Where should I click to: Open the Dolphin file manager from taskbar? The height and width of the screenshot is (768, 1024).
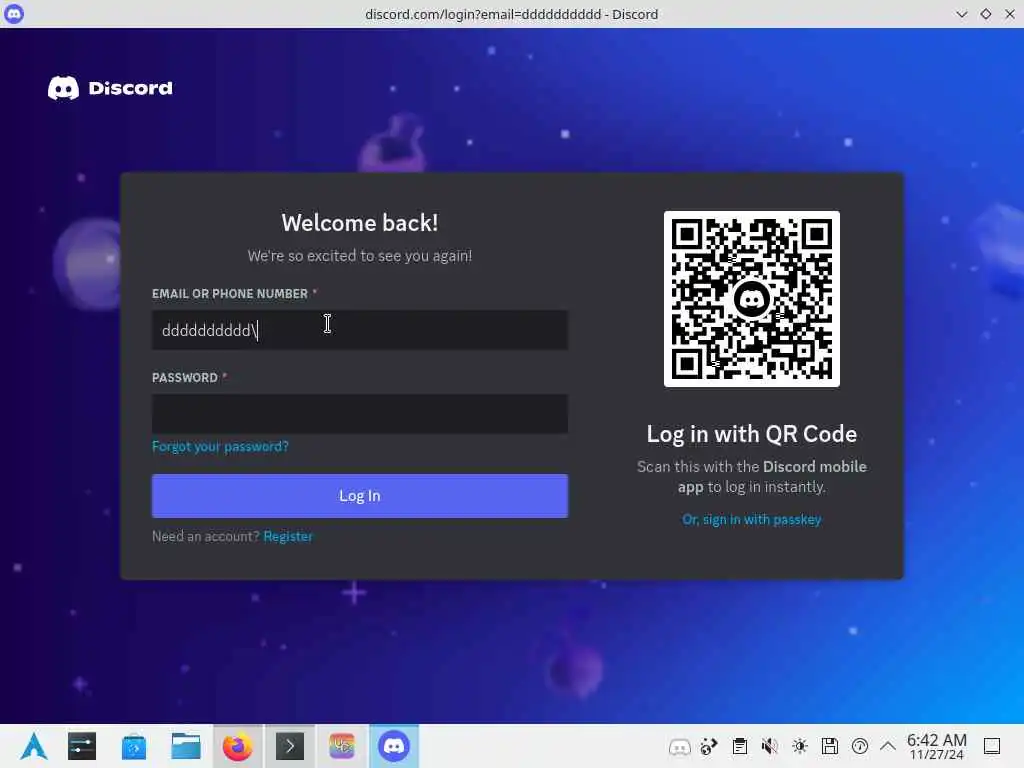[x=185, y=746]
